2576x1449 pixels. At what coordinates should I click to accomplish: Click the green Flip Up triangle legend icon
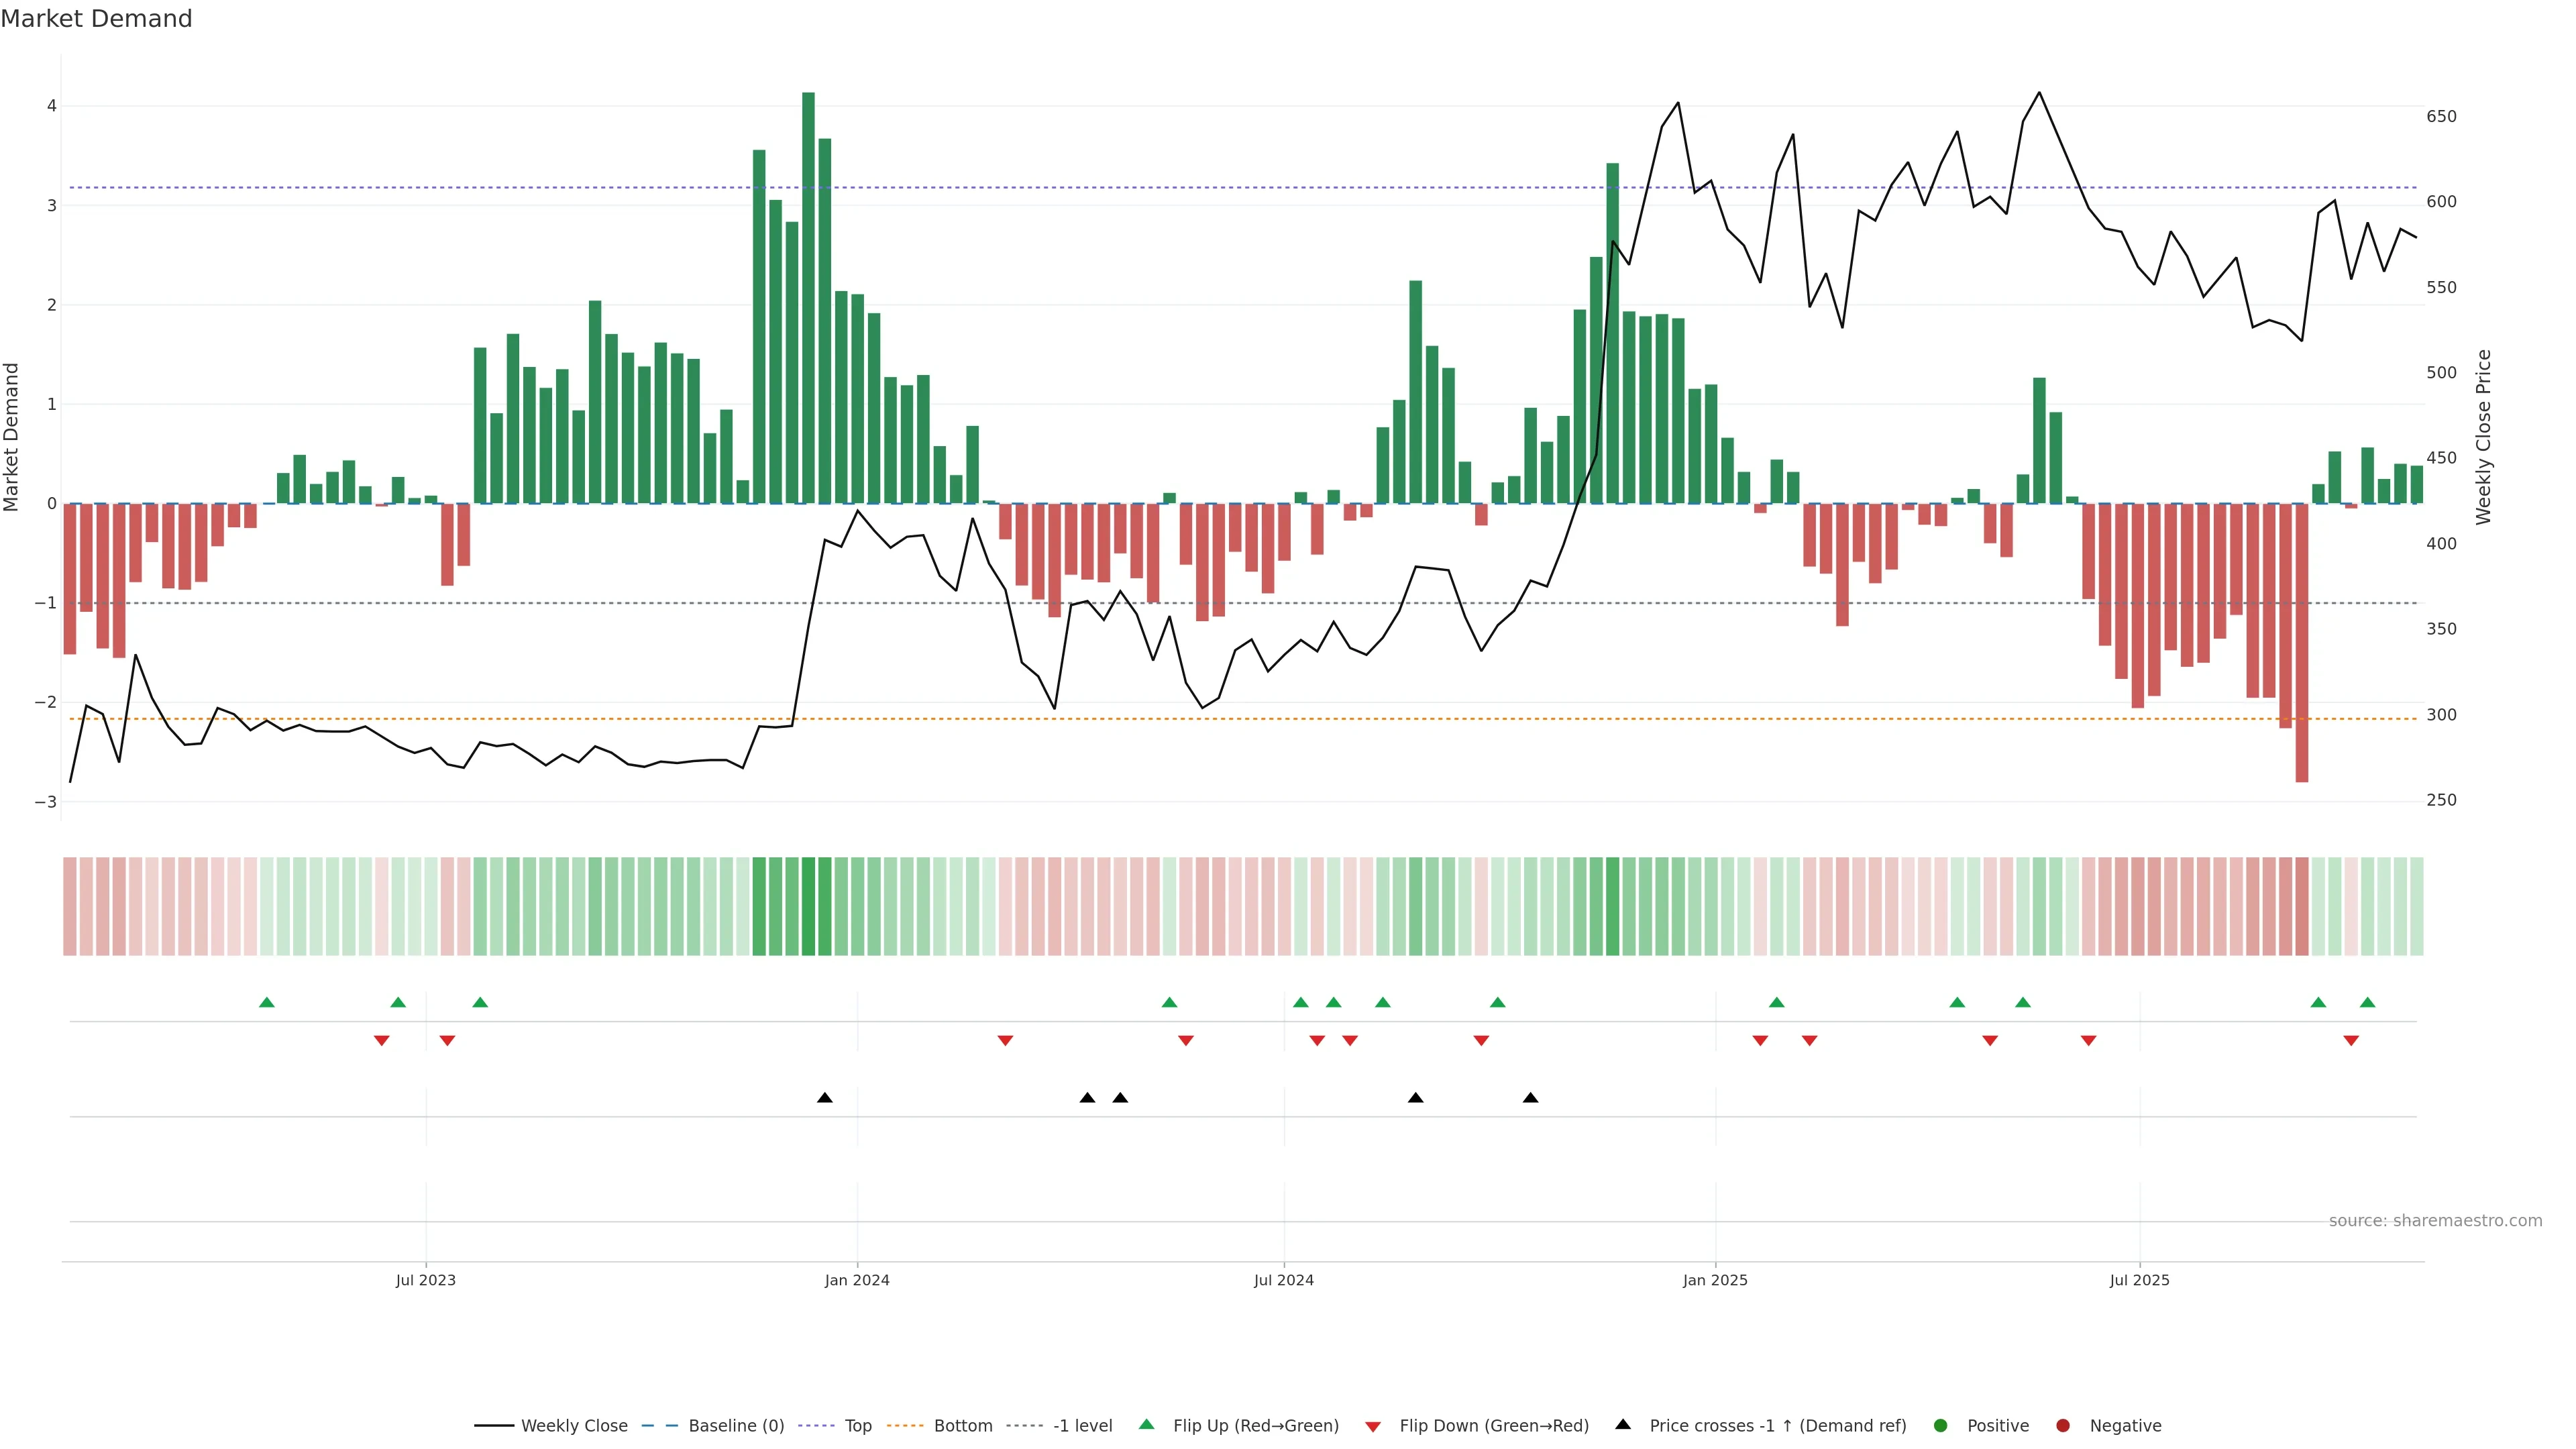(1146, 1424)
